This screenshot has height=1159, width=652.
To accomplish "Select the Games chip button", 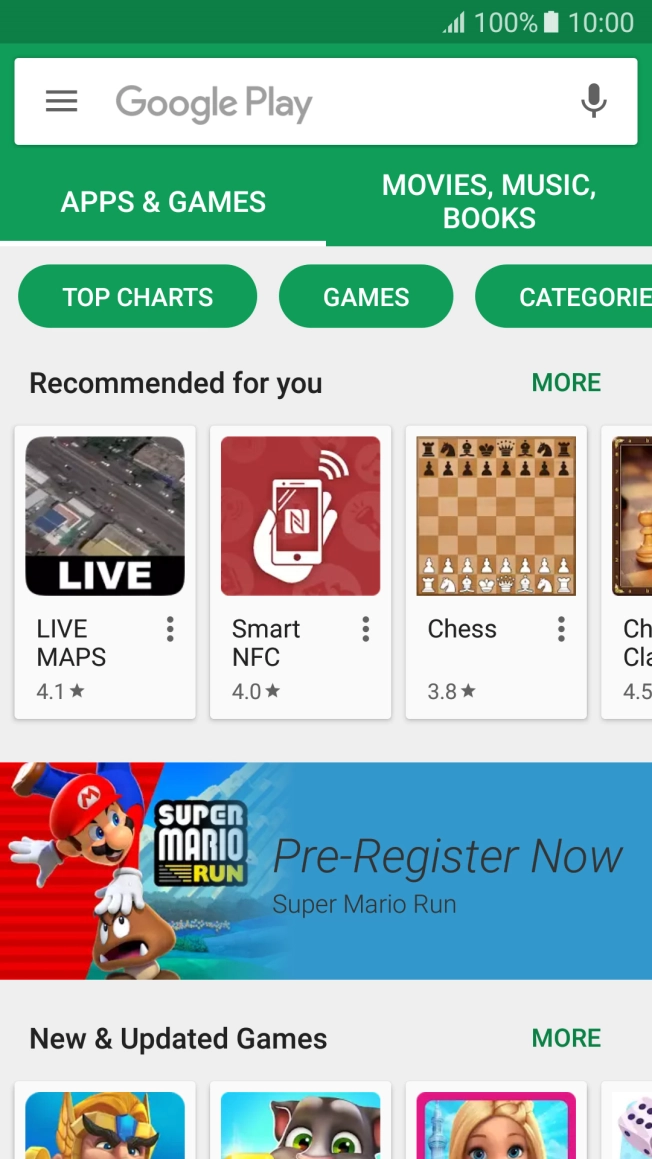I will 366,296.
